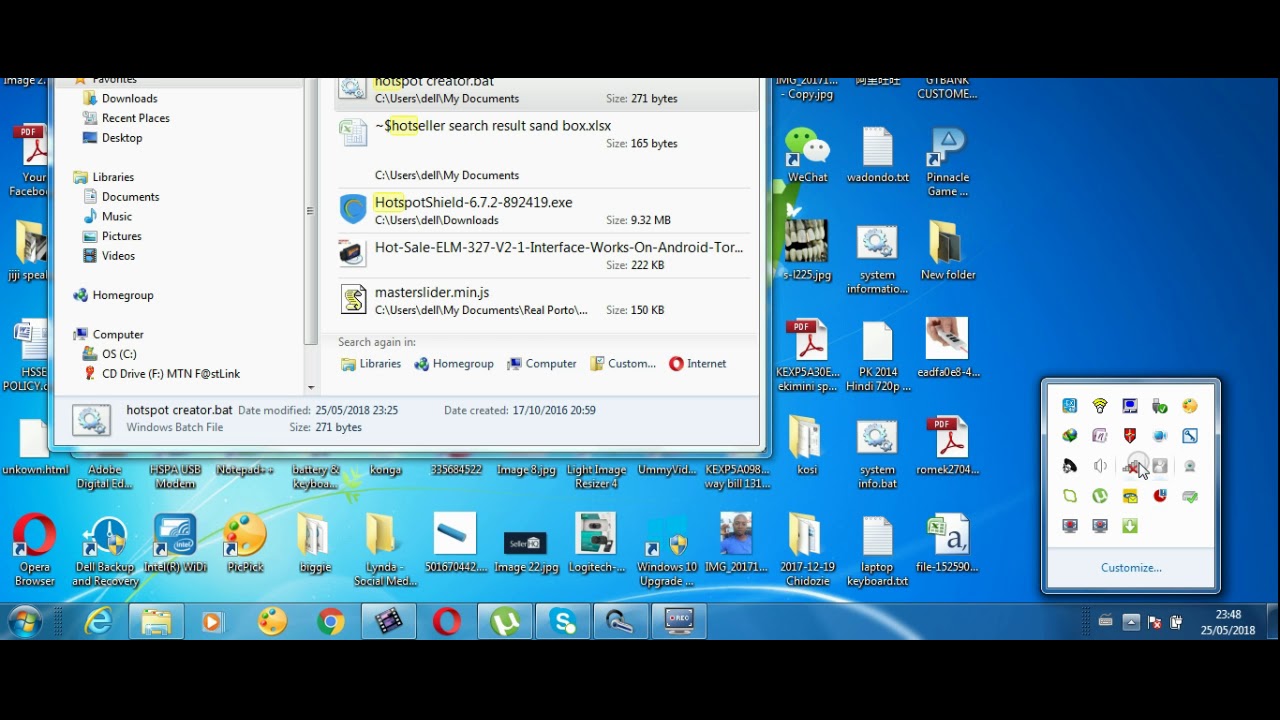The image size is (1280, 720).
Task: Click the red shield antivirus tray icon
Action: (x=1130, y=436)
